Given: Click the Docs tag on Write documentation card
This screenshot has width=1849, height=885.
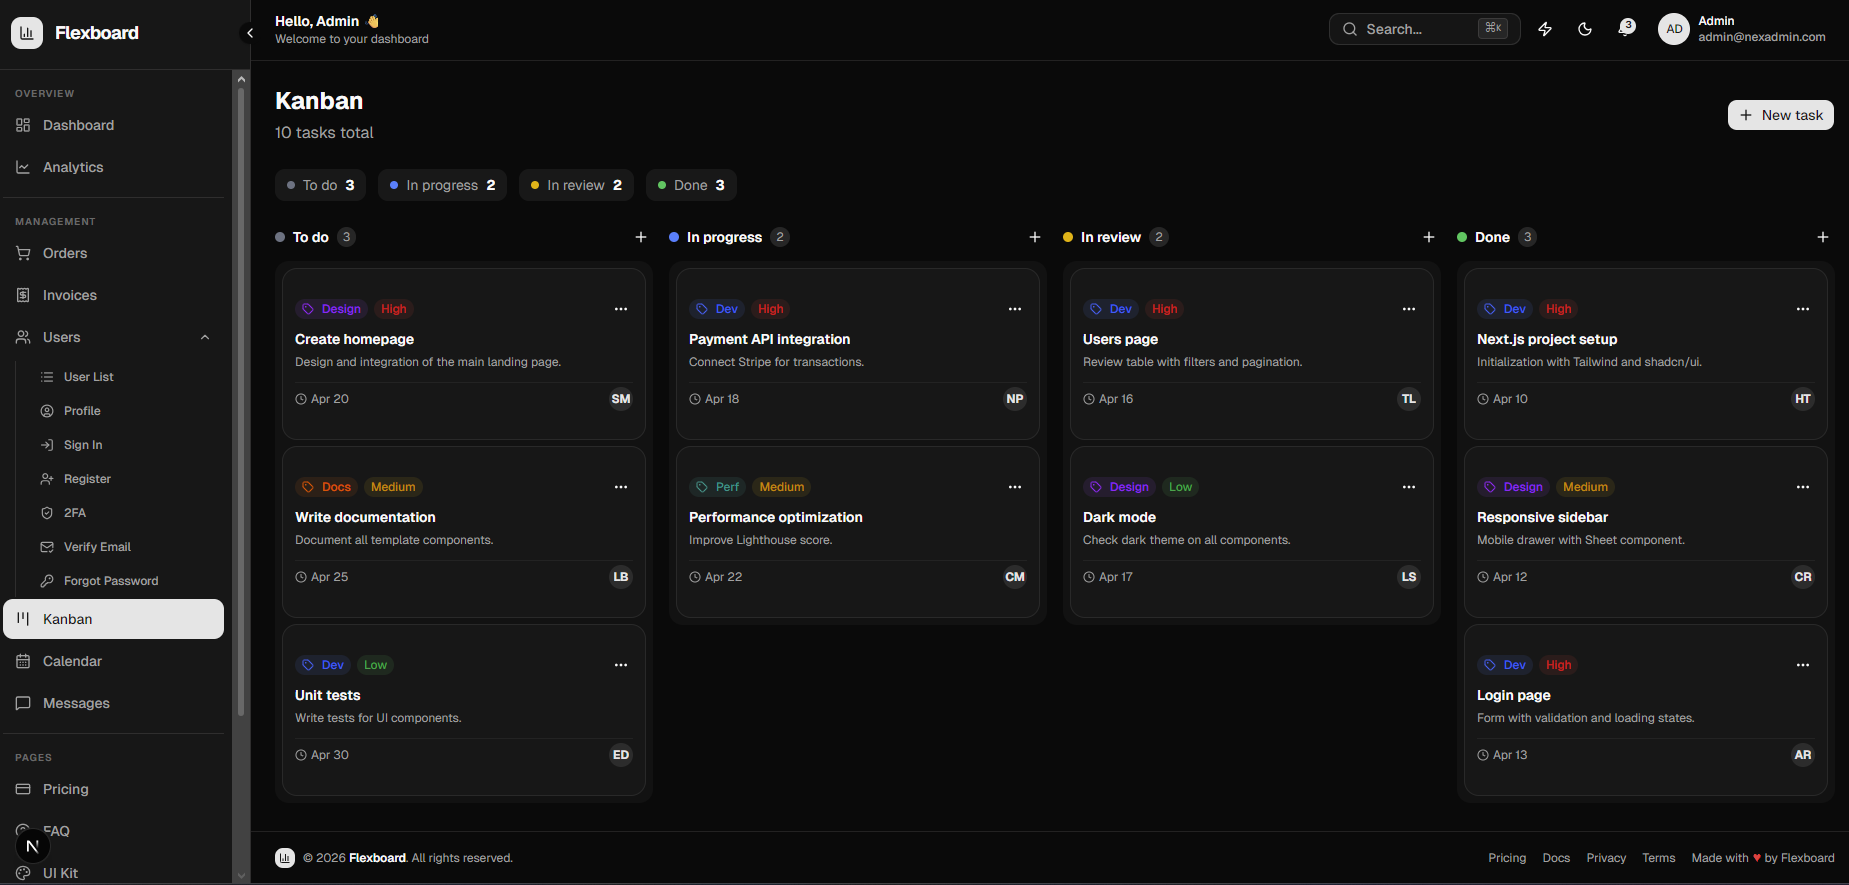Looking at the screenshot, I should (327, 487).
